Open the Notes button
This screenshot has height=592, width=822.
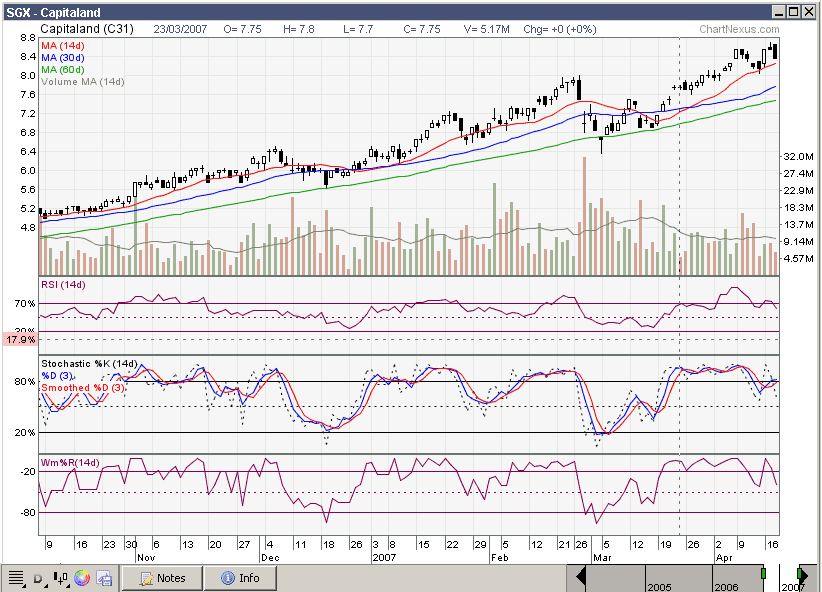(x=162, y=578)
